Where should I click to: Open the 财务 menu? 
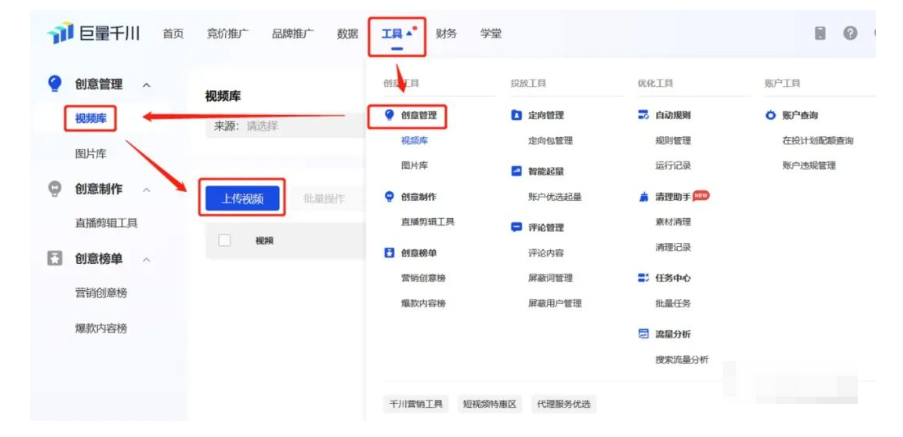coord(446,33)
